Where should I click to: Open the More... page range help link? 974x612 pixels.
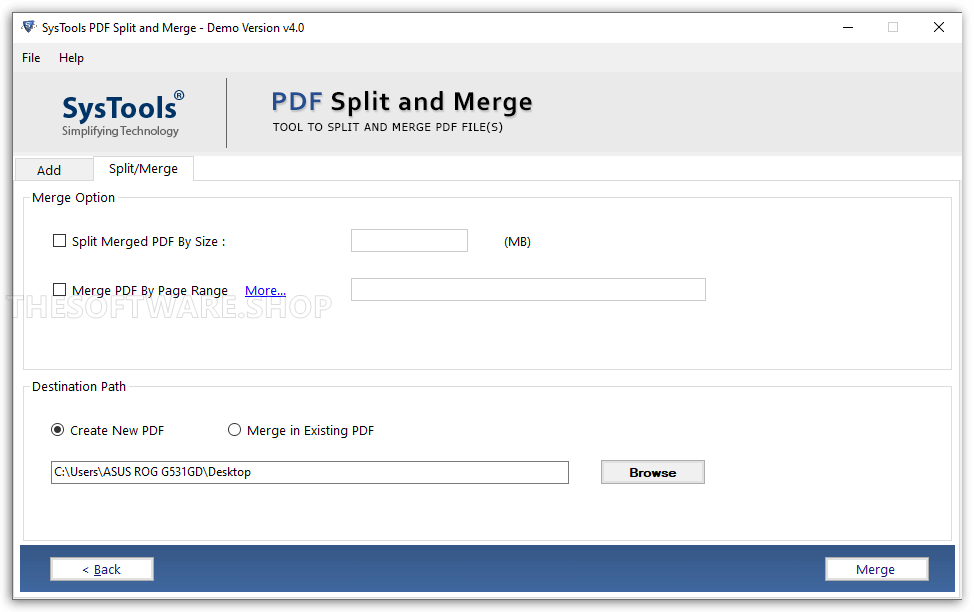tap(264, 290)
